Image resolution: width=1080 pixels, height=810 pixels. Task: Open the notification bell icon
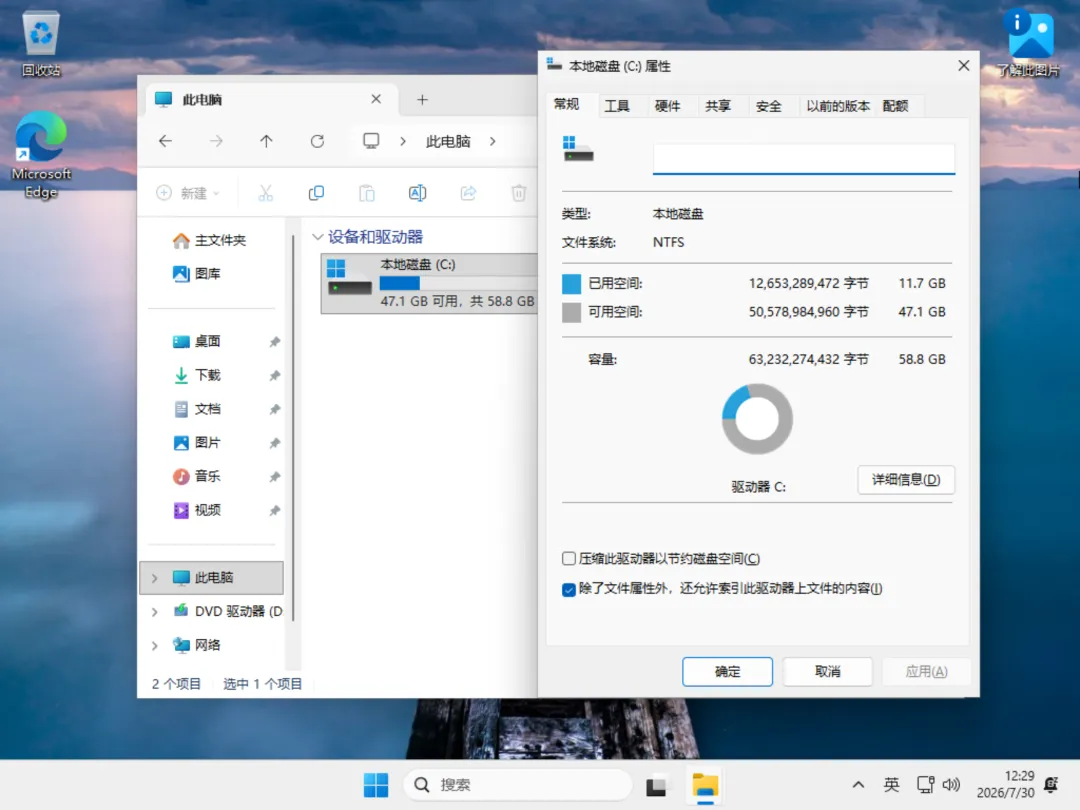coord(1051,785)
